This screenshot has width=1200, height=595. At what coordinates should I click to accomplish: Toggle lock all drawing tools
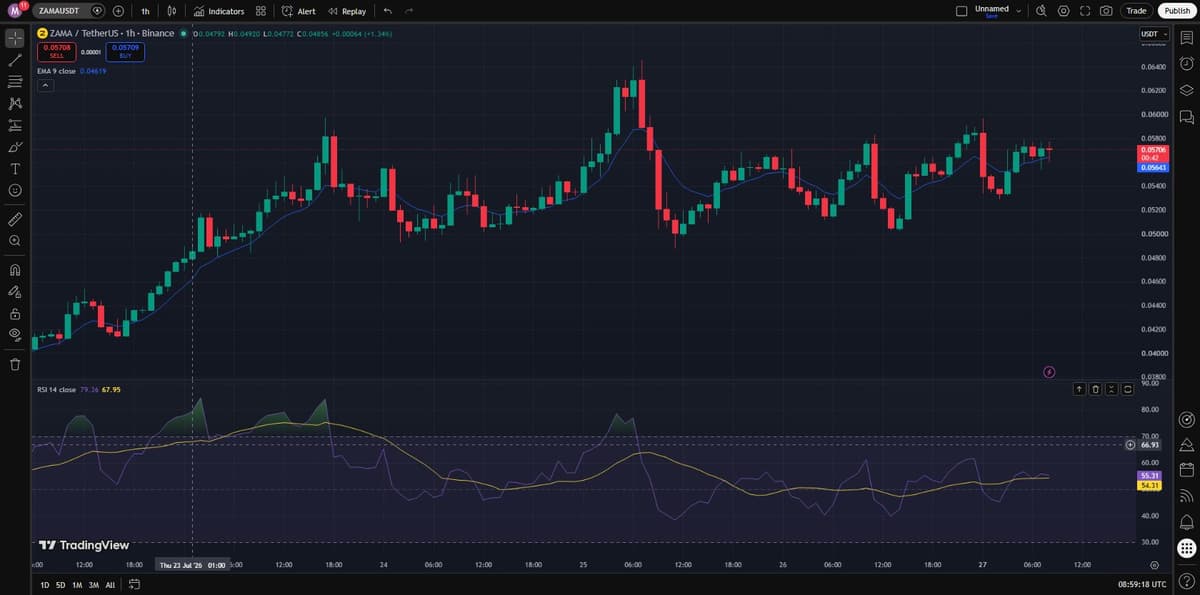(15, 313)
